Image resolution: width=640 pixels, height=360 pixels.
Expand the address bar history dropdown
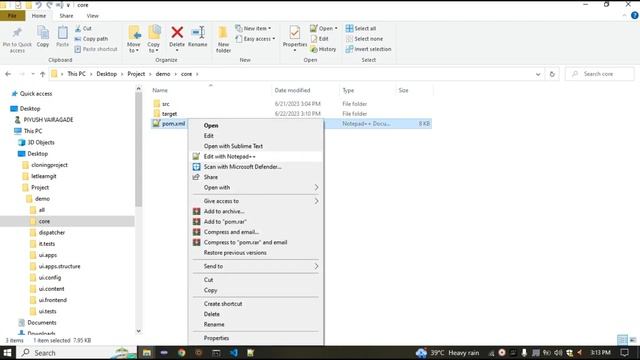point(538,74)
